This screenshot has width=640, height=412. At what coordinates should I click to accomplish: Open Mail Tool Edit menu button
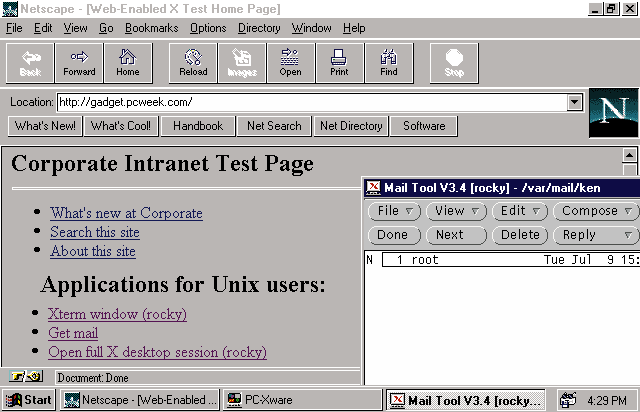tap(520, 211)
